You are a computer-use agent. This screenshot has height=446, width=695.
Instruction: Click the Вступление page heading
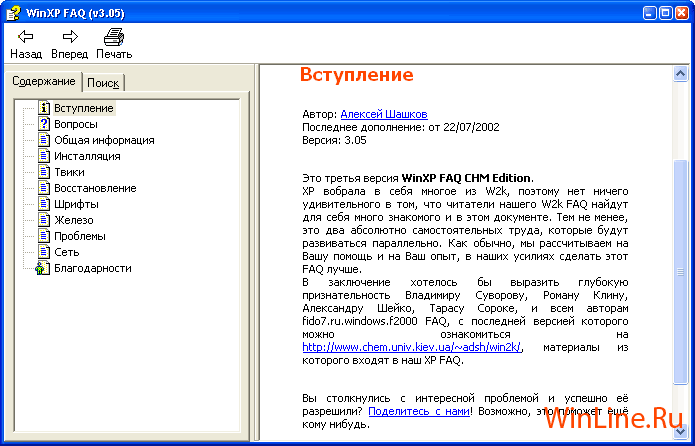tap(356, 74)
